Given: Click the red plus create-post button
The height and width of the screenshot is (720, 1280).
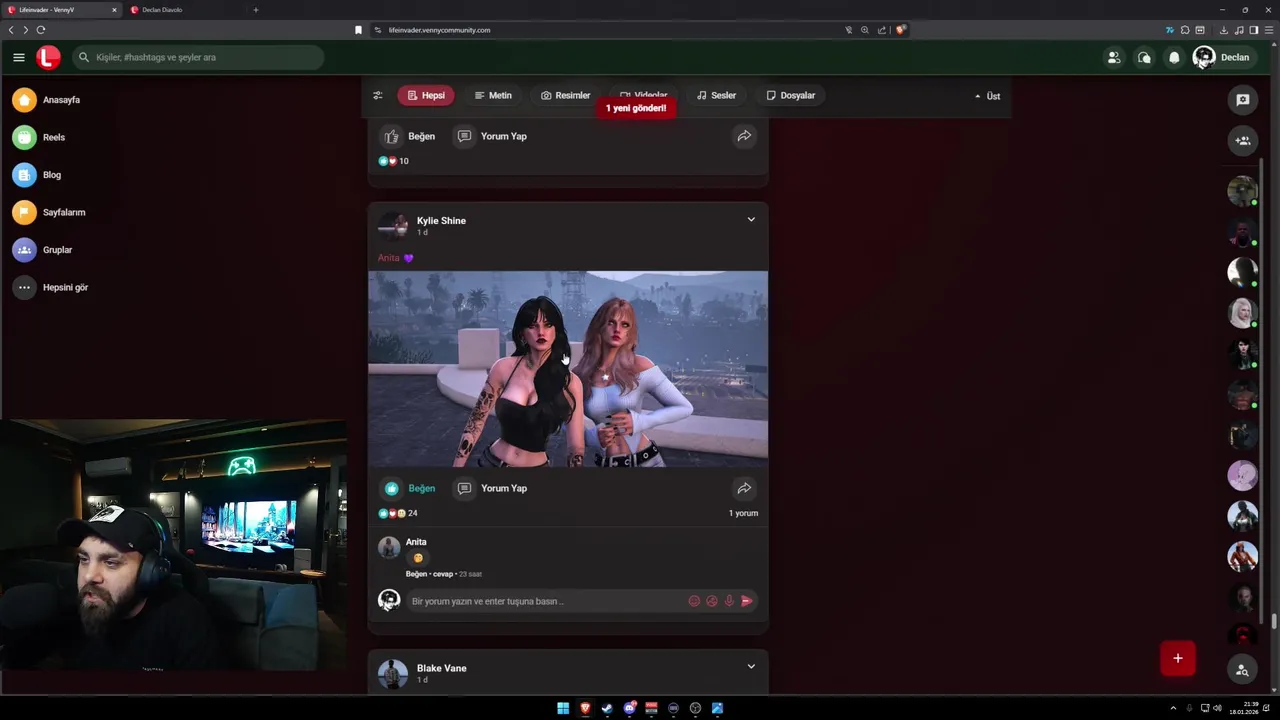Looking at the screenshot, I should click(x=1178, y=658).
